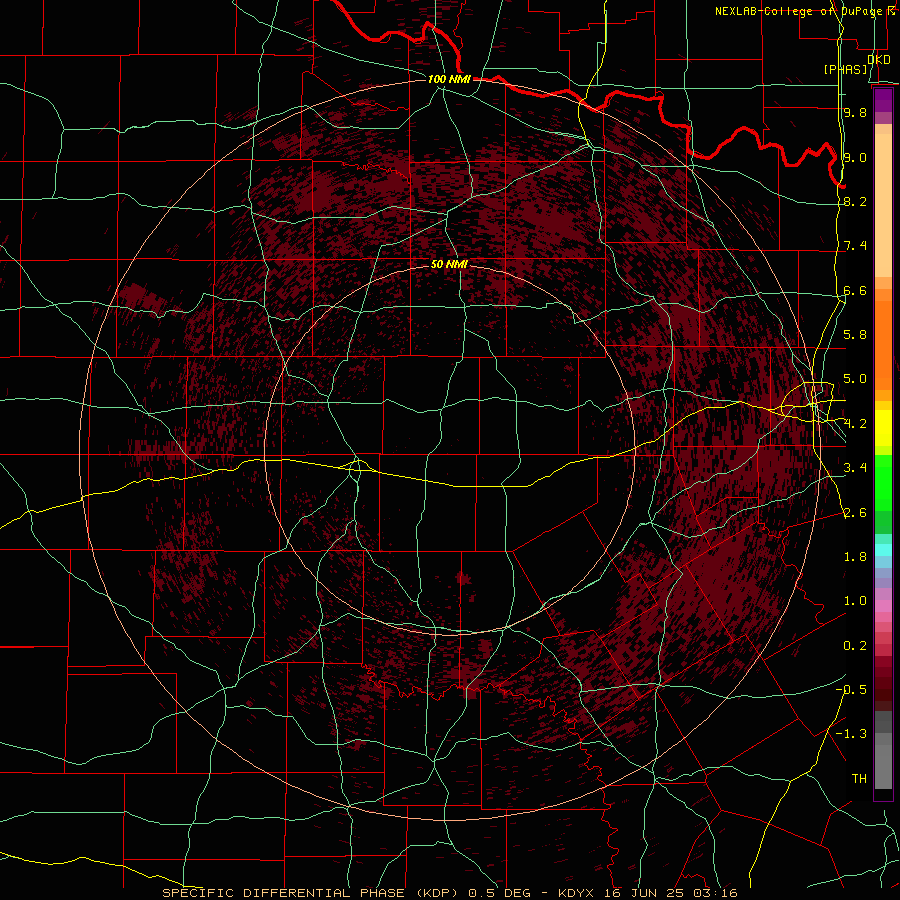Click the 3.4 value on color scale
Image resolution: width=900 pixels, height=900 pixels.
point(855,468)
